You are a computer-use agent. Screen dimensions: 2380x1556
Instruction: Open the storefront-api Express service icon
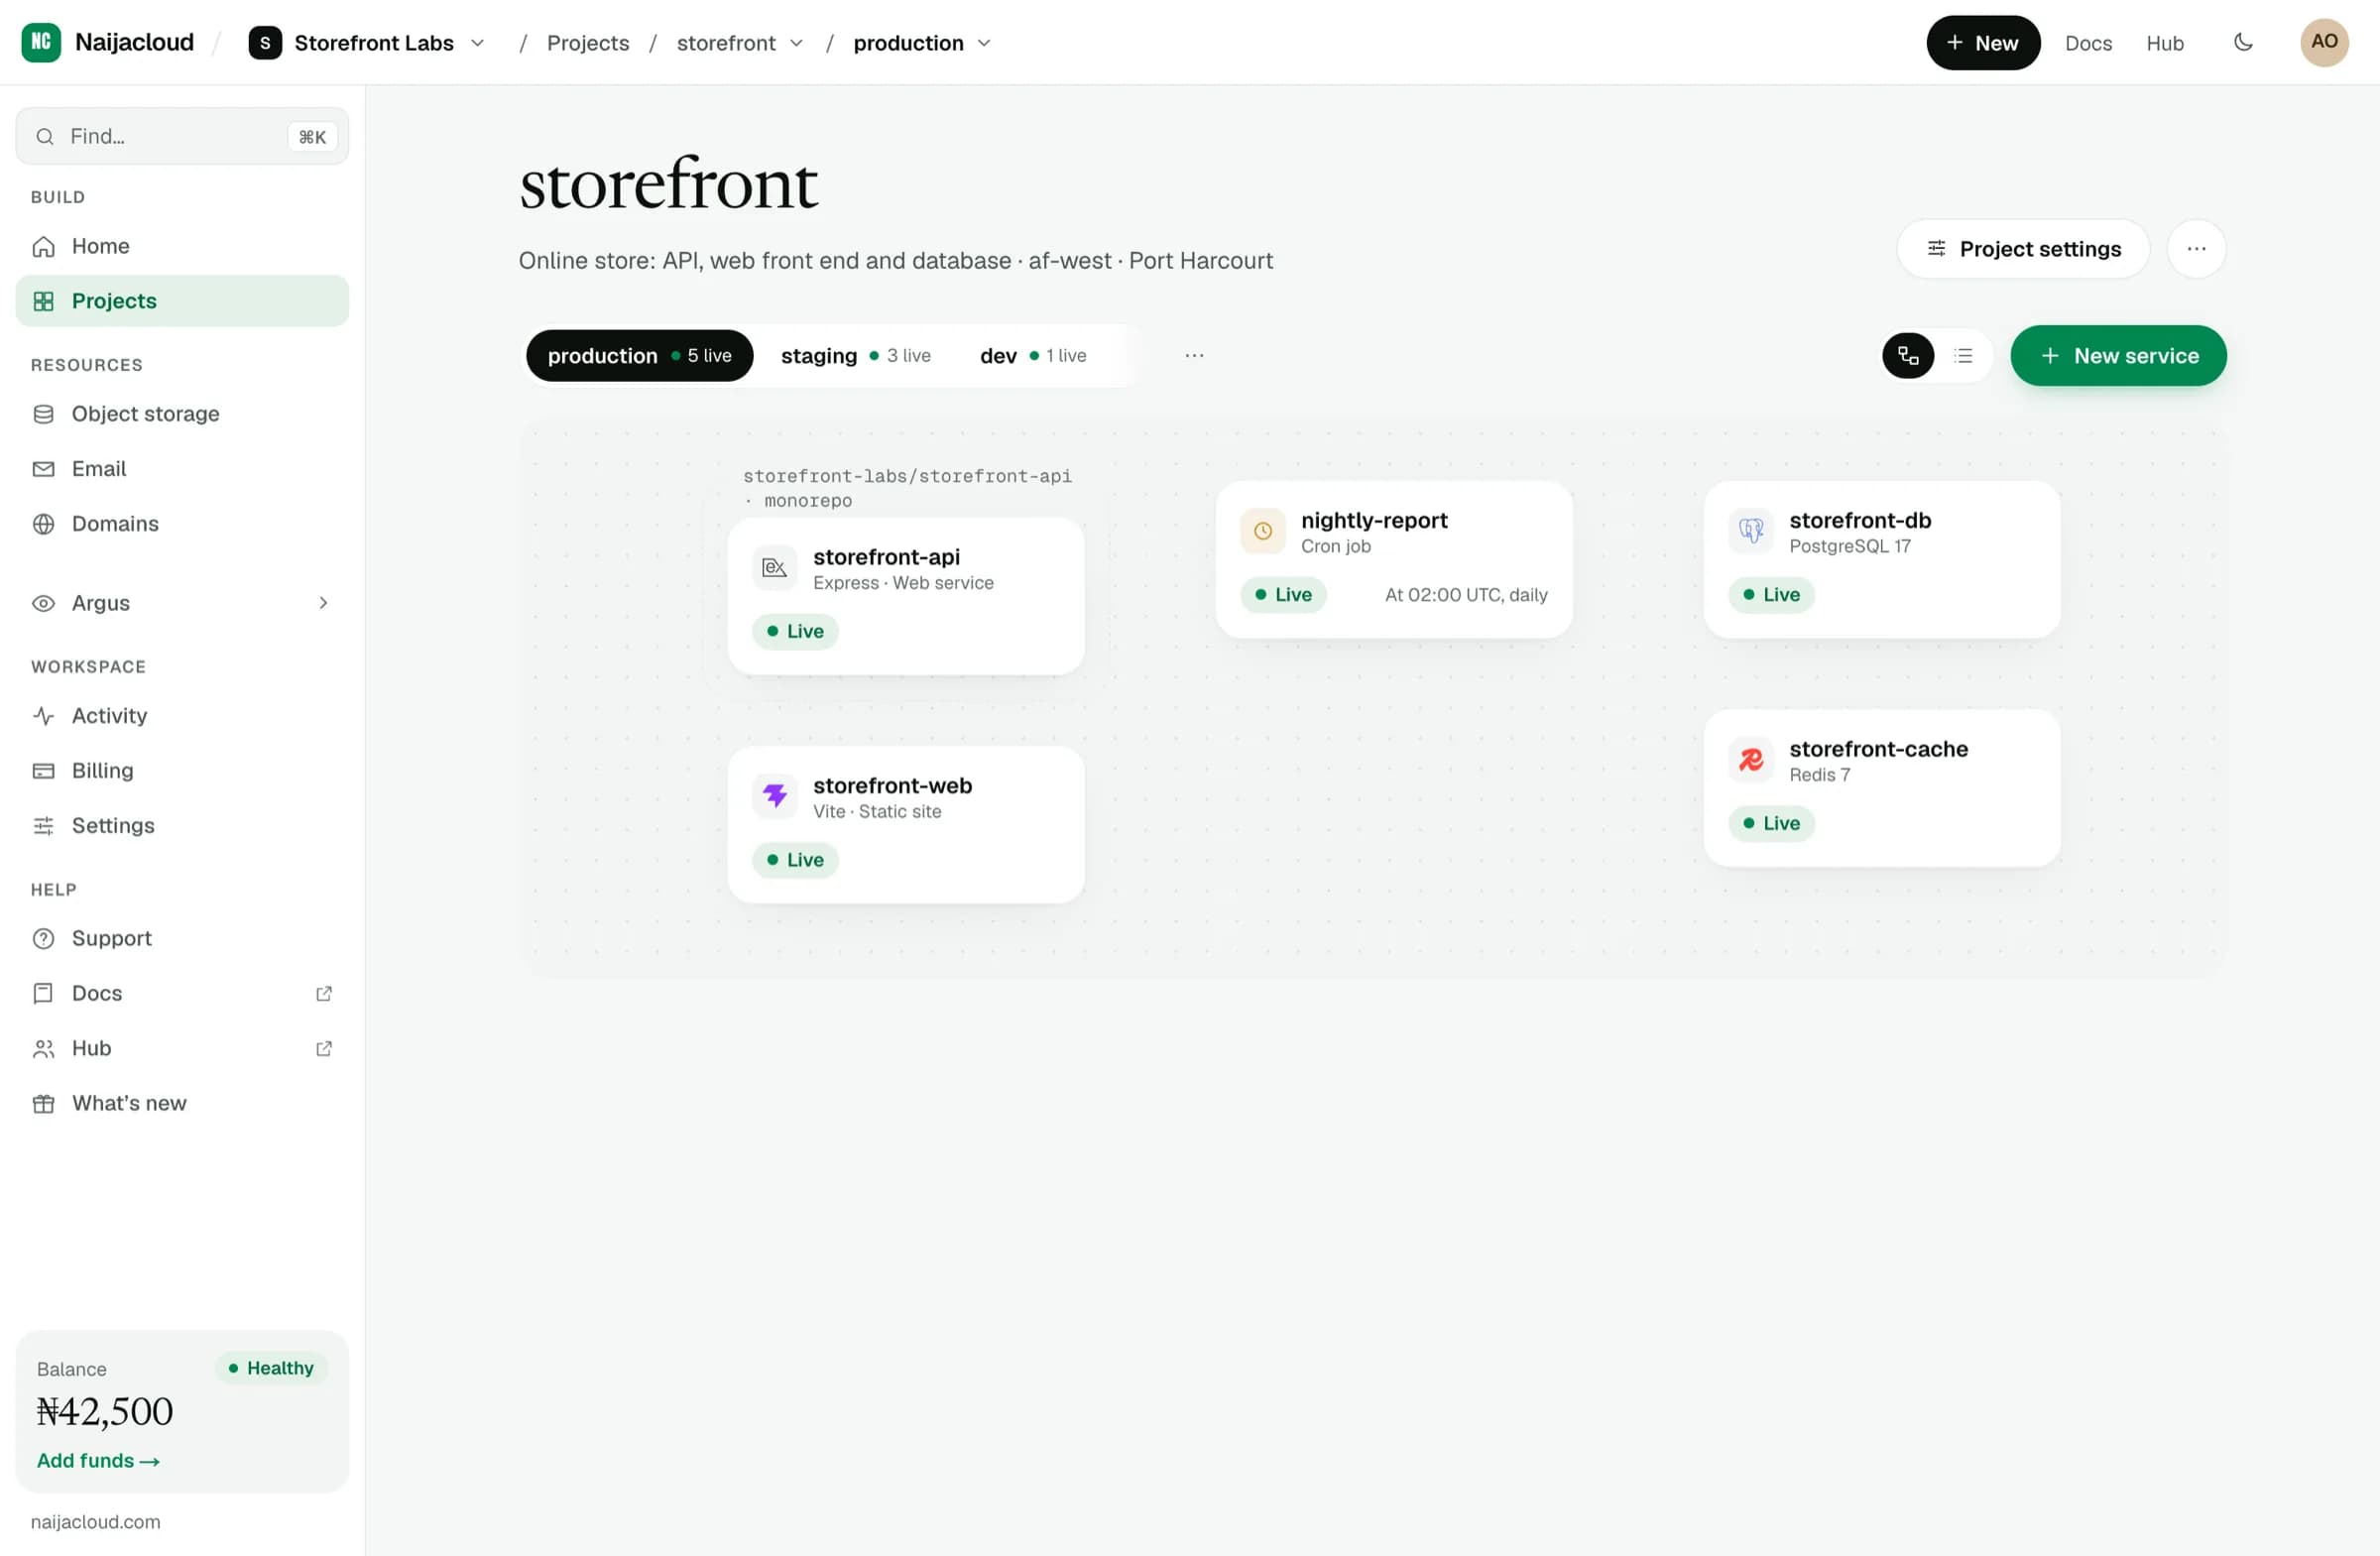(x=774, y=568)
